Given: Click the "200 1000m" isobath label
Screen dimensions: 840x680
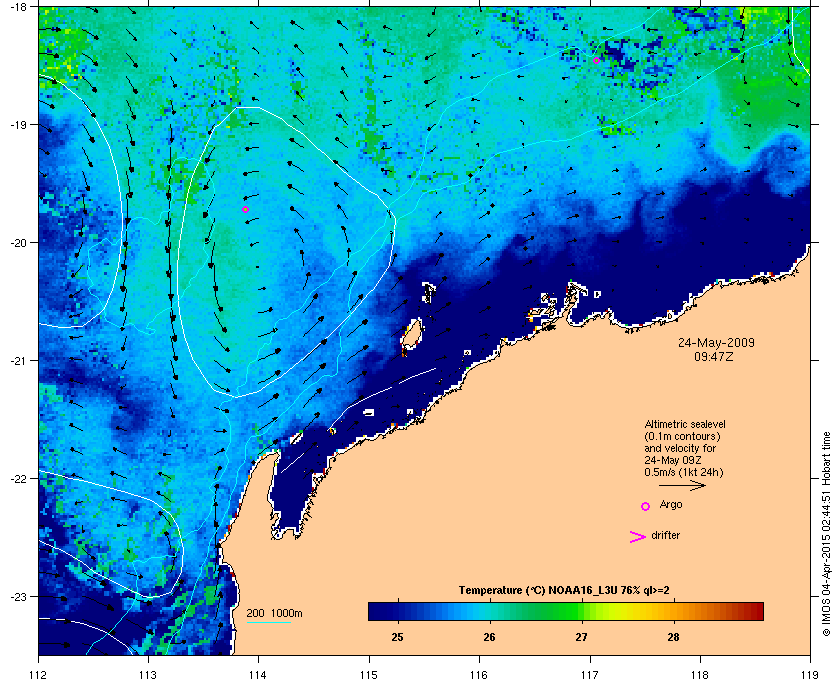Looking at the screenshot, I should pos(274,614).
